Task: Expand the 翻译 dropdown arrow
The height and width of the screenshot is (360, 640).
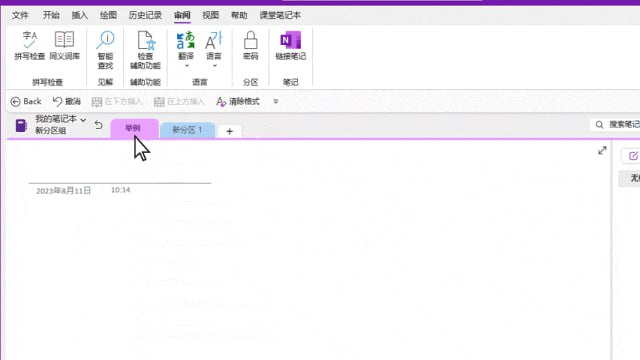Action: pyautogui.click(x=187, y=66)
